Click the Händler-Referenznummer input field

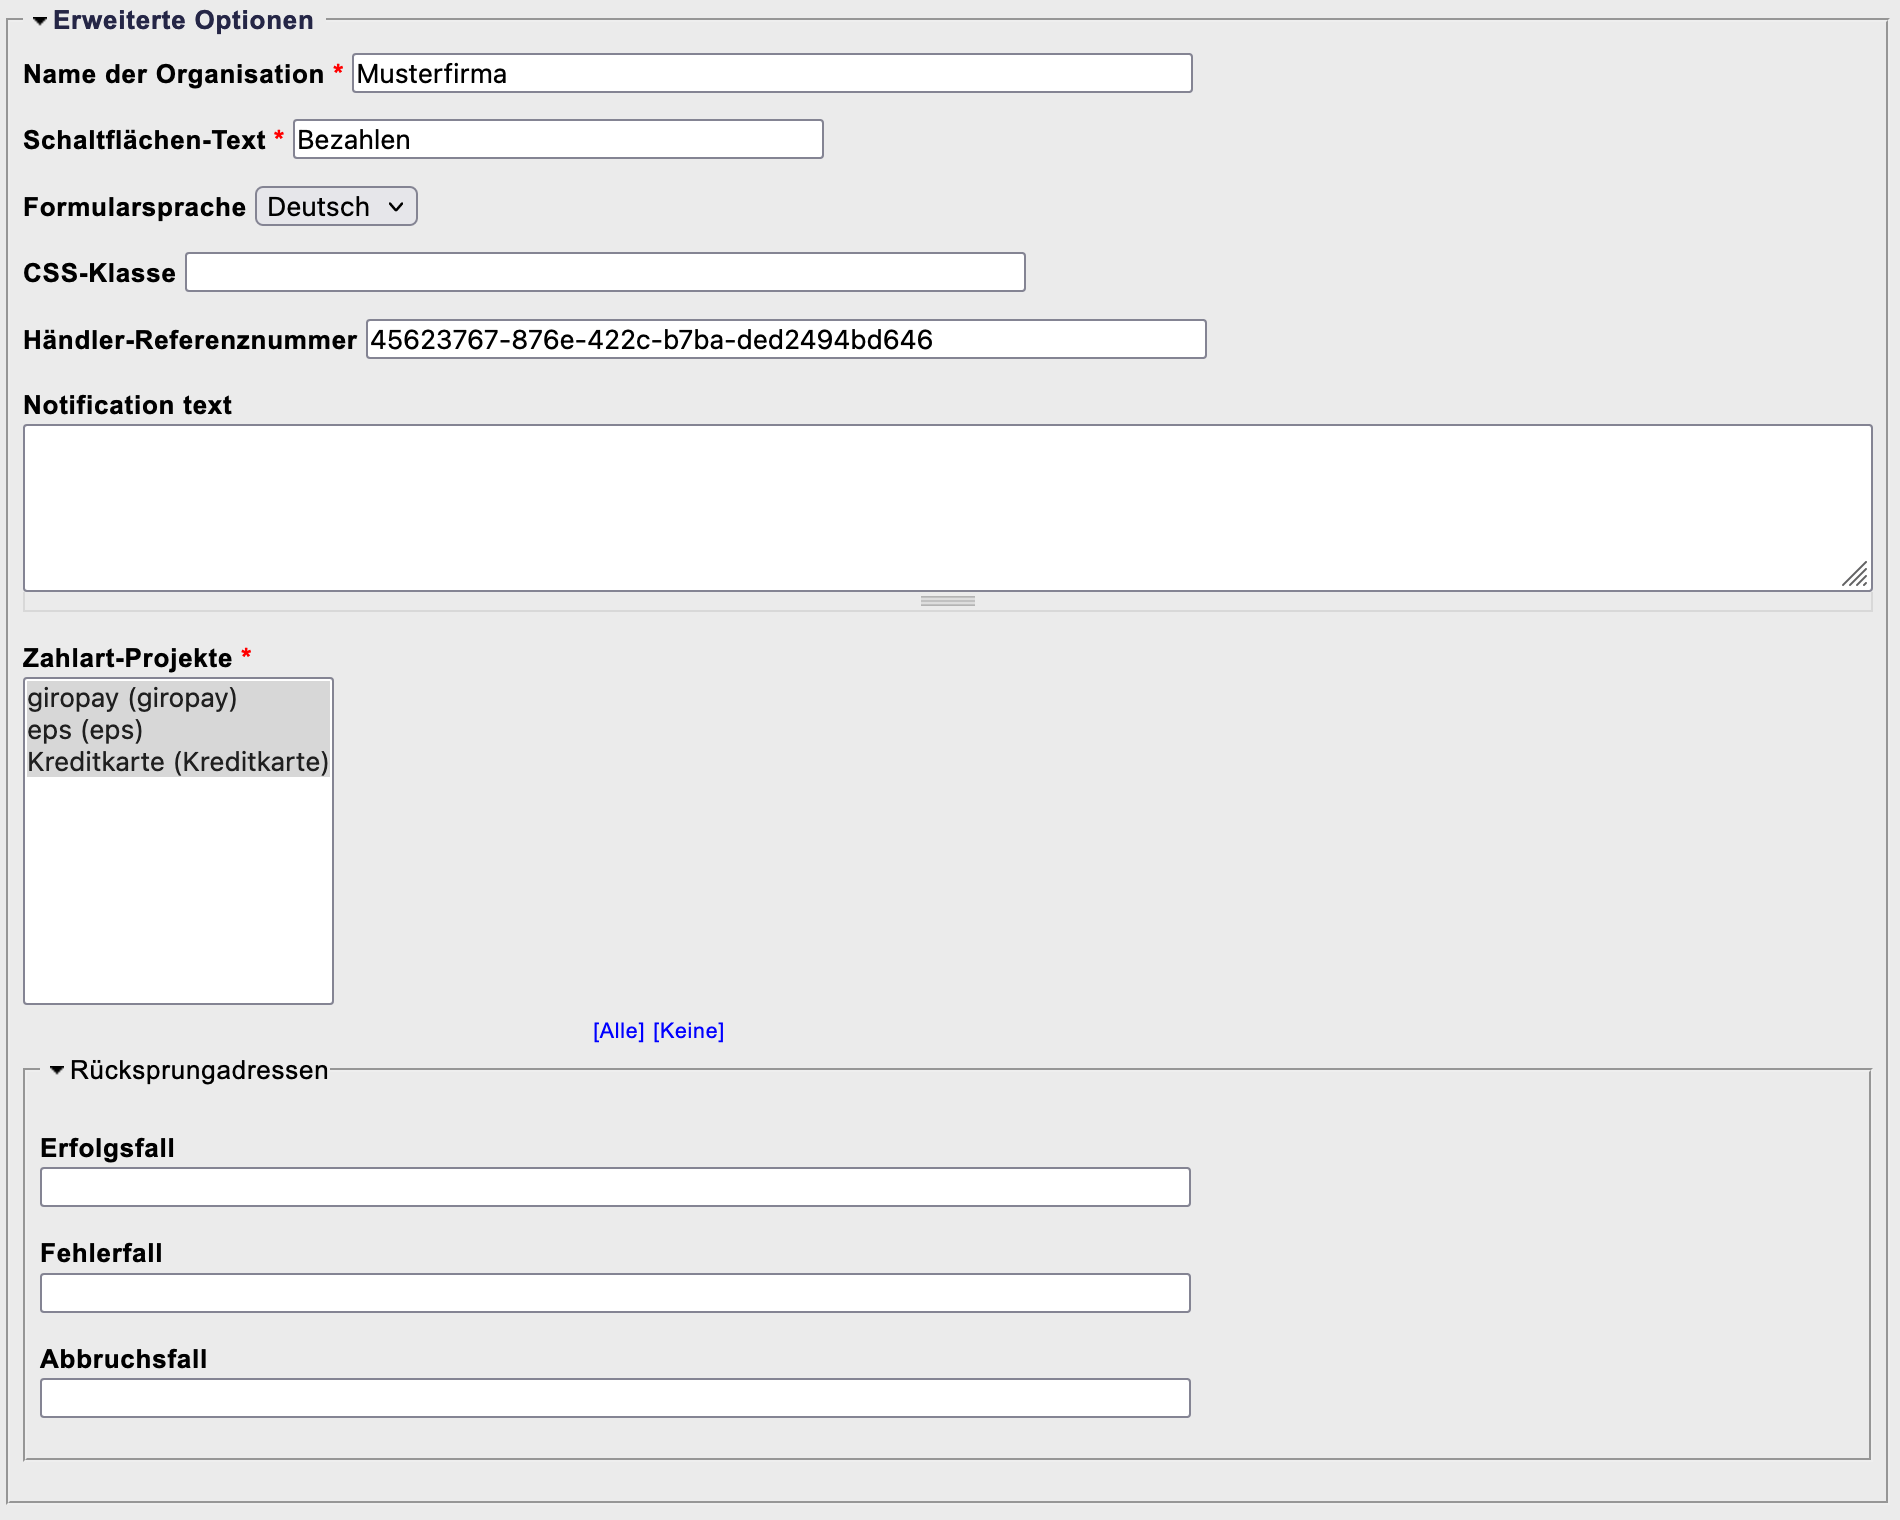pyautogui.click(x=785, y=340)
